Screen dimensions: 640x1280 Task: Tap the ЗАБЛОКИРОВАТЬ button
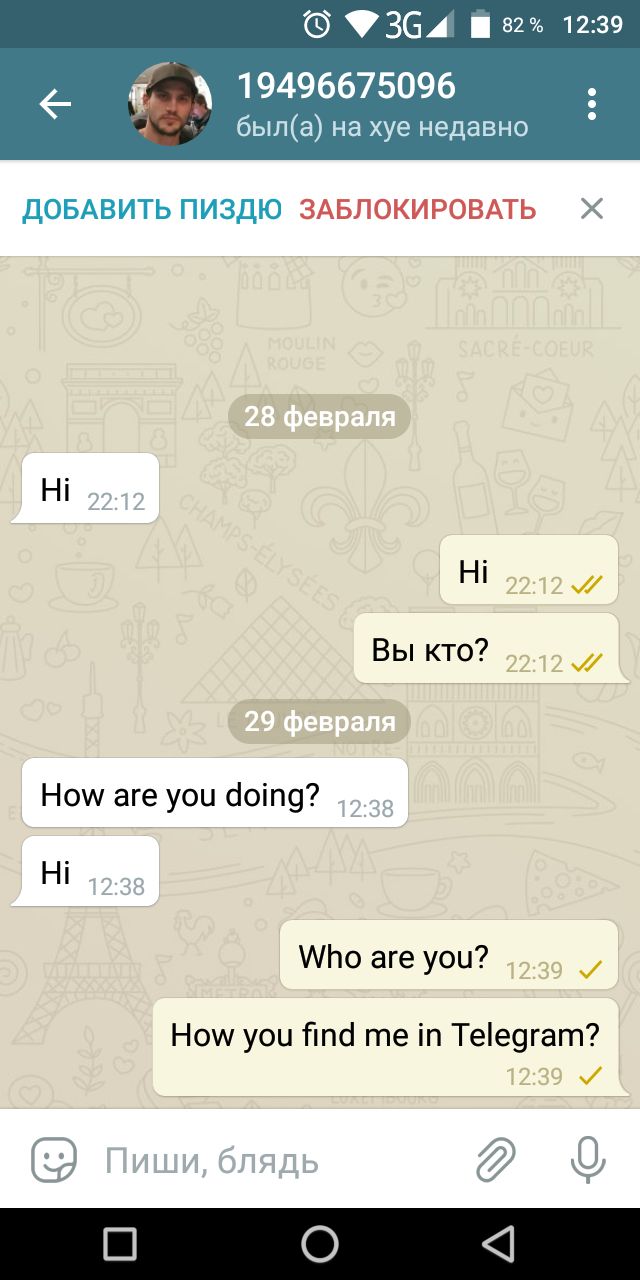click(418, 209)
